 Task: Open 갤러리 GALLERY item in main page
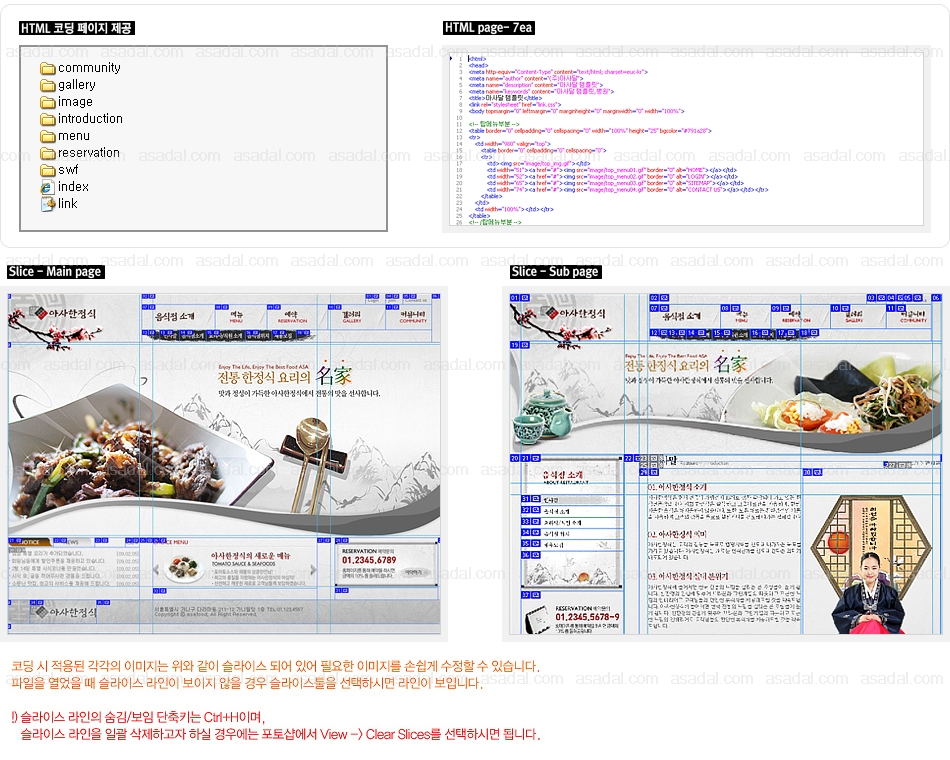pos(351,316)
